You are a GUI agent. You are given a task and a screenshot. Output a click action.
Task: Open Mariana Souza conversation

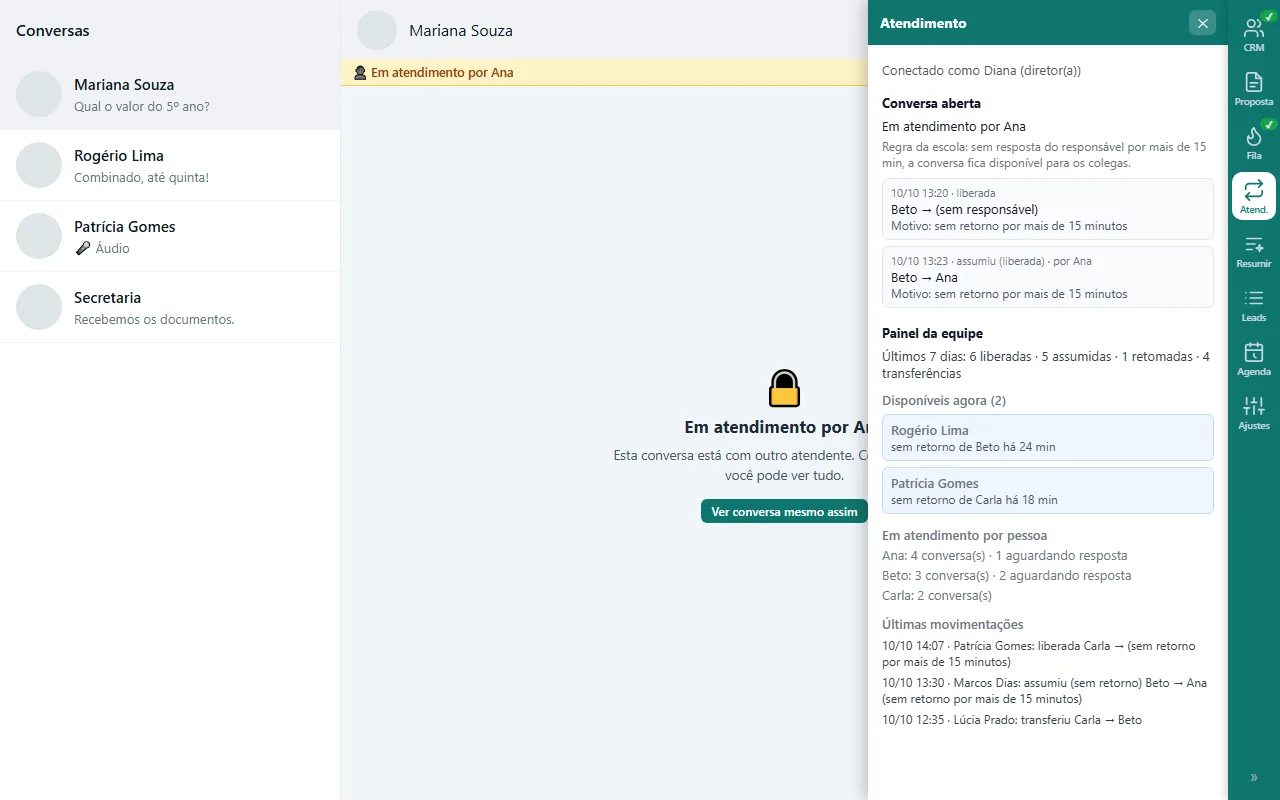pos(170,94)
